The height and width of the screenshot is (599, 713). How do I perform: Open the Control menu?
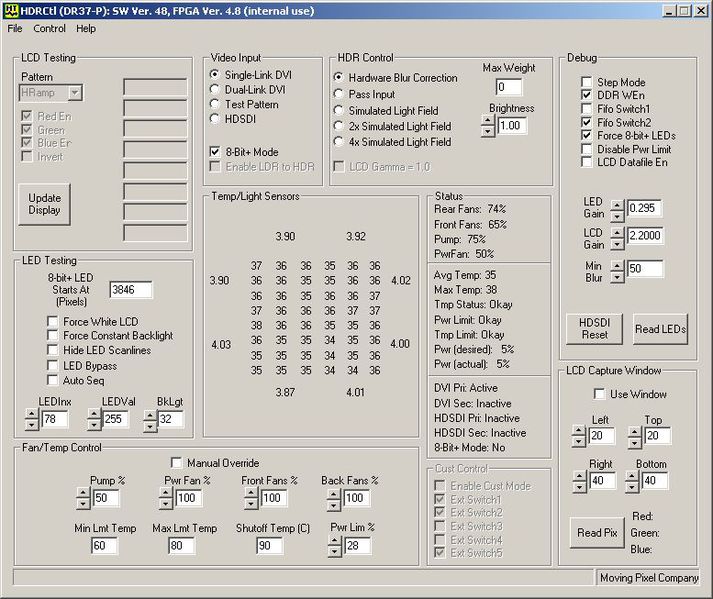pos(49,28)
